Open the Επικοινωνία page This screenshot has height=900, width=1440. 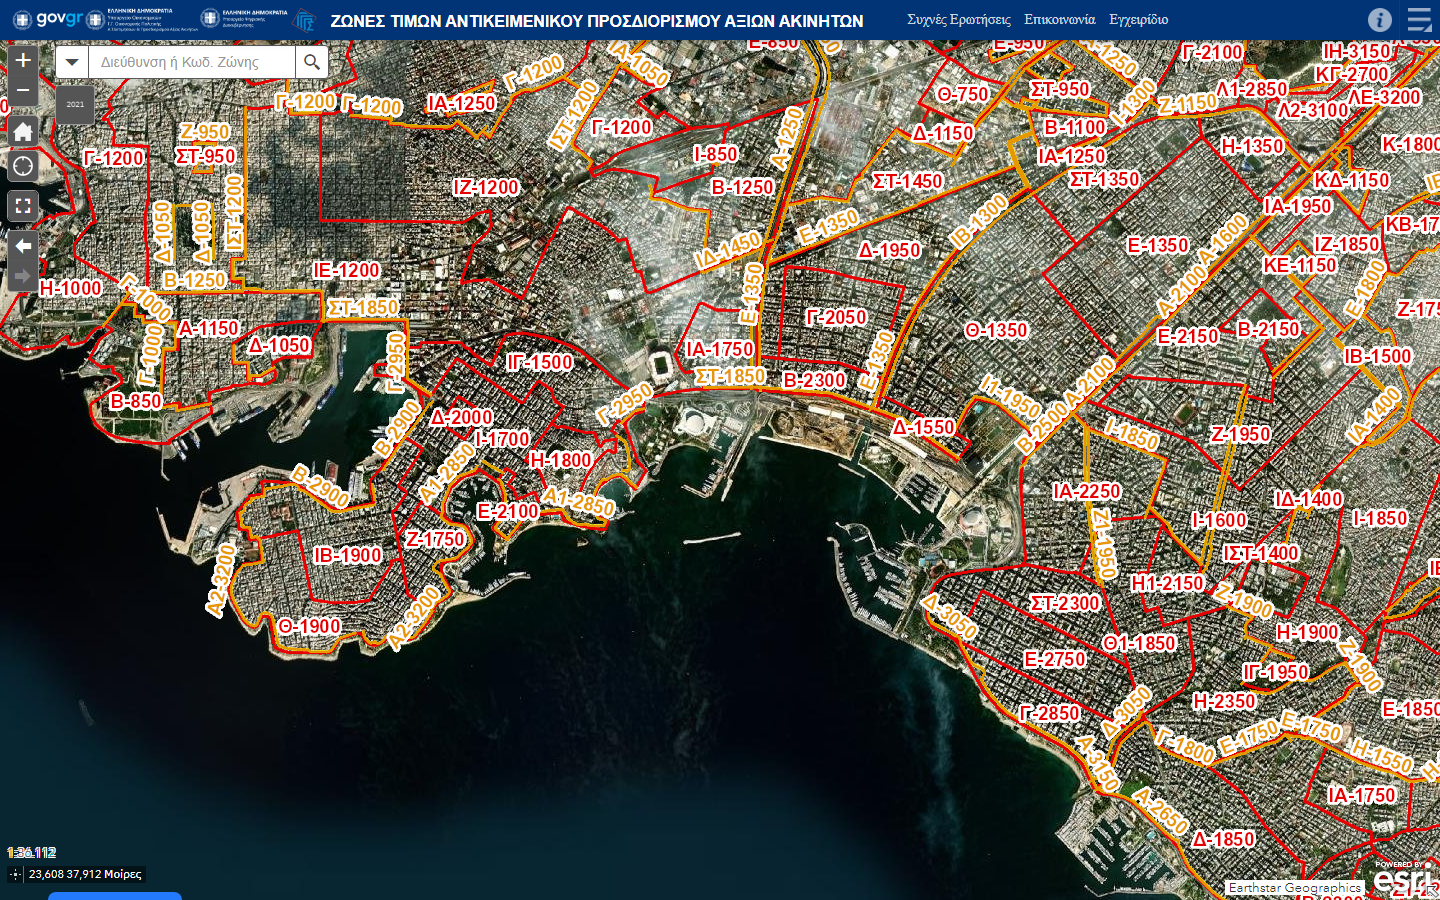[x=1059, y=20]
